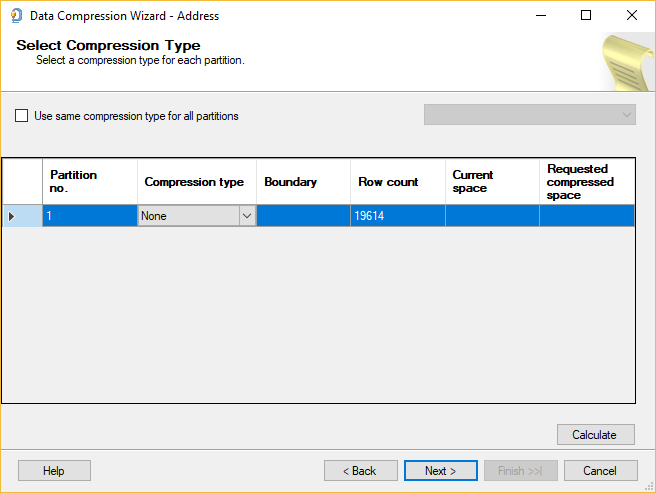
Task: Cancel the Data Compression Wizard
Action: (600, 471)
